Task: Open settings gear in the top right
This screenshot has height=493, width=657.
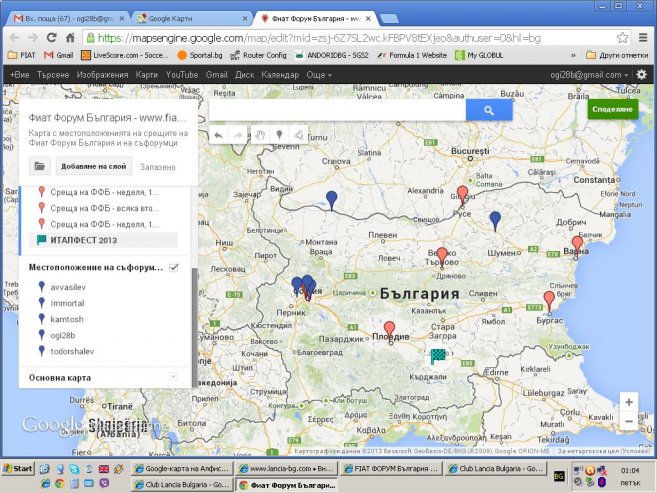Action: [641, 75]
